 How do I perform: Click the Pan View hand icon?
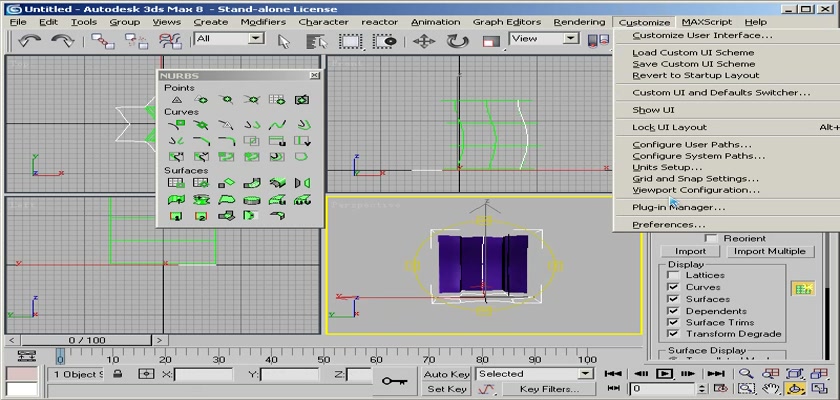coord(770,388)
